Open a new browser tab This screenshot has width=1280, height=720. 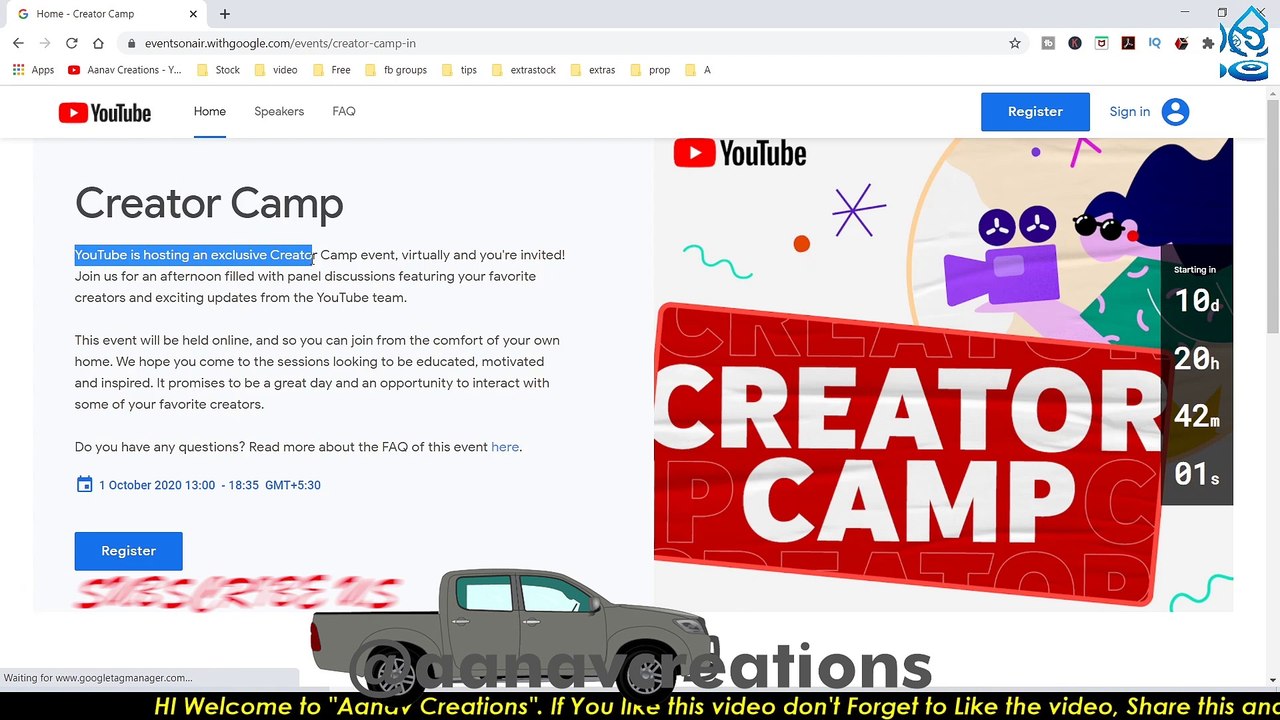pos(225,14)
